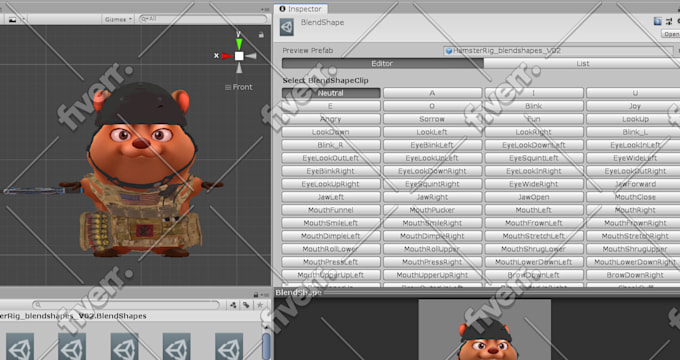This screenshot has height=360, width=680.
Task: Click the prefab cube icon in field
Action: point(449,51)
